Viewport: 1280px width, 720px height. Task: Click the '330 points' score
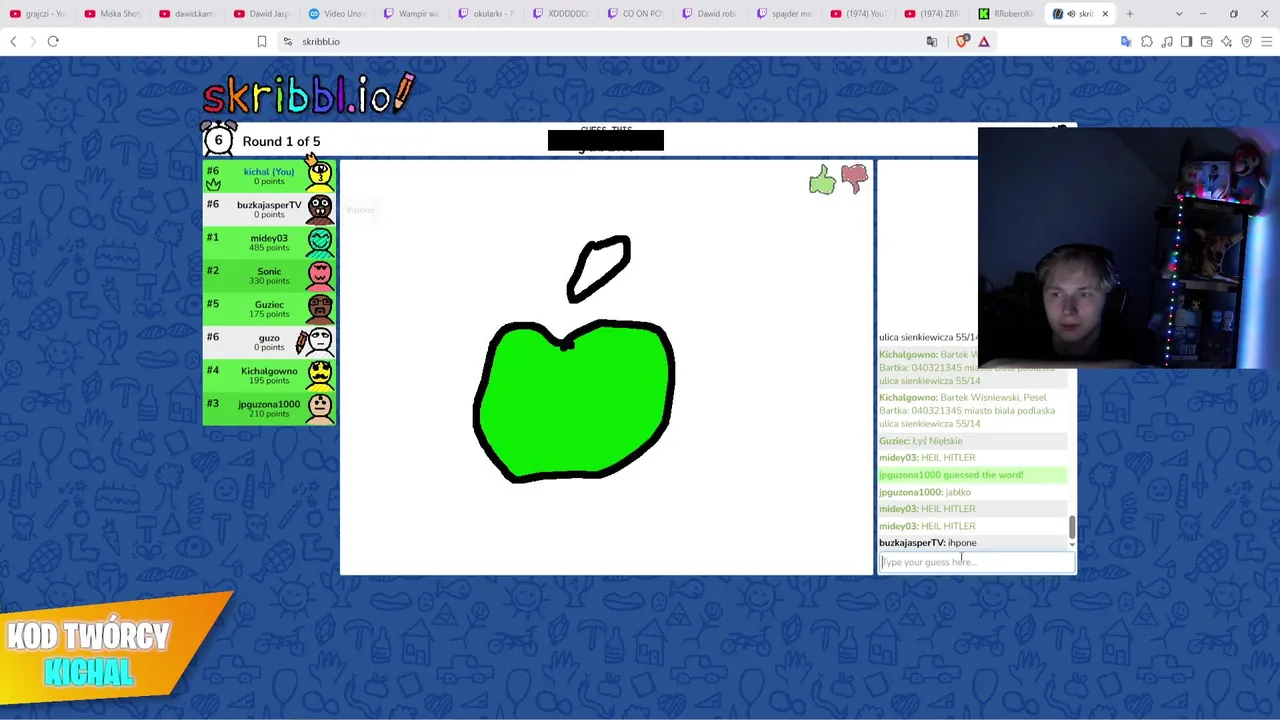[x=269, y=281]
